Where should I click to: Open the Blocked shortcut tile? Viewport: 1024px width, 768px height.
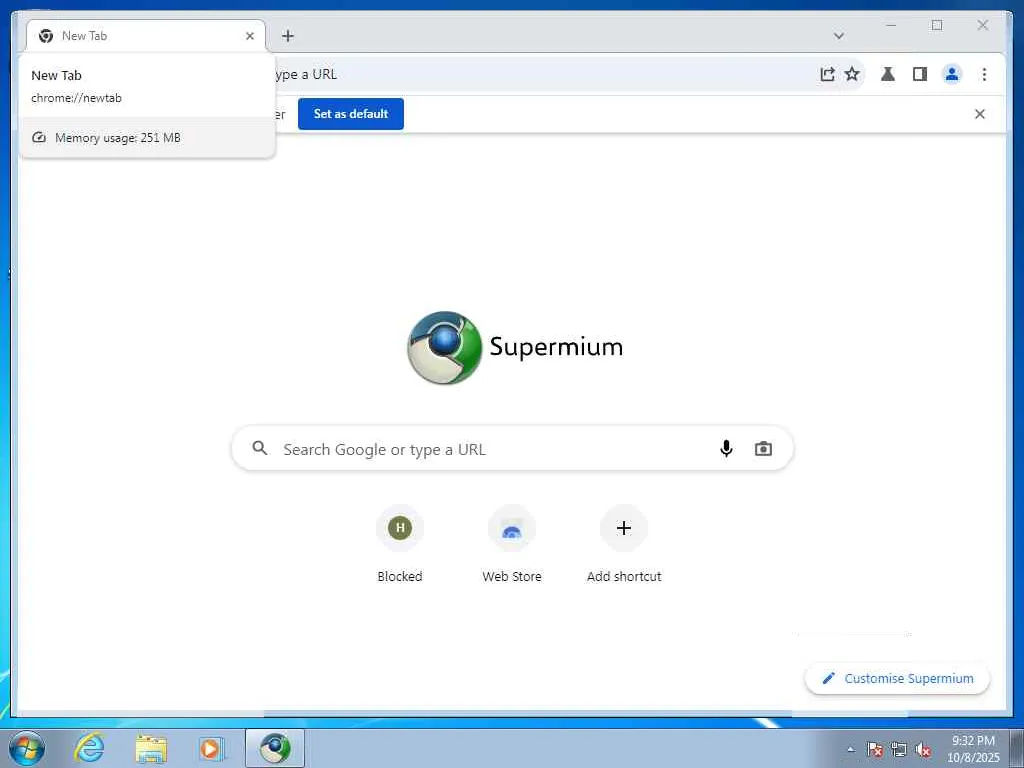click(x=400, y=544)
